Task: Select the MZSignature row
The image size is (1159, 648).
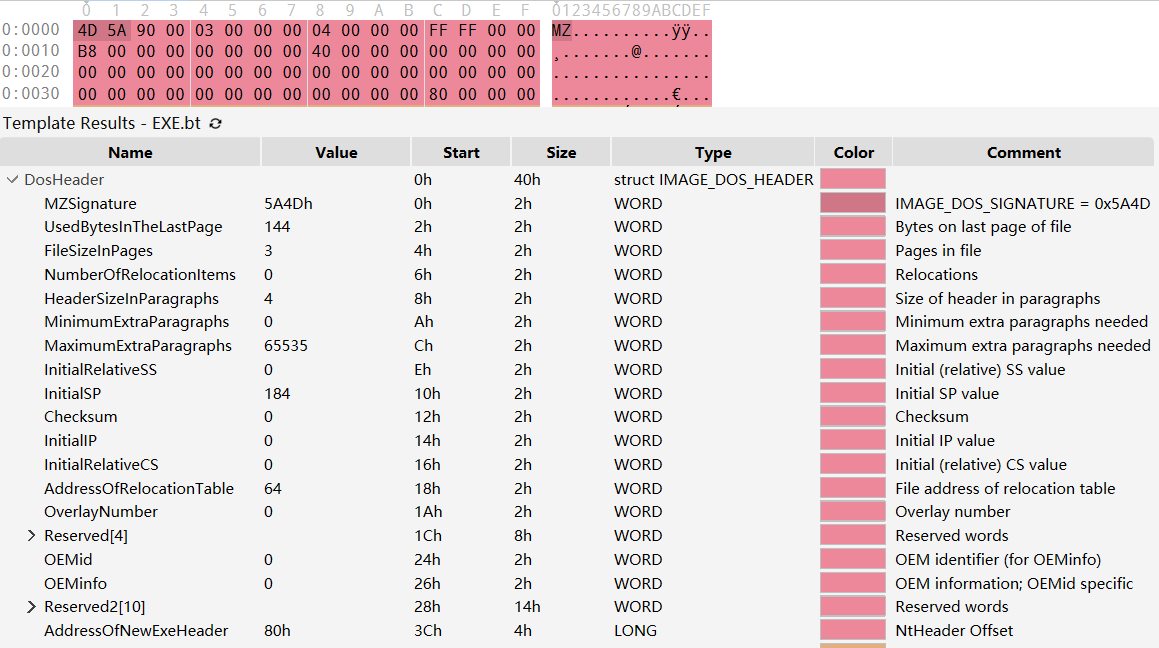Action: [x=90, y=204]
